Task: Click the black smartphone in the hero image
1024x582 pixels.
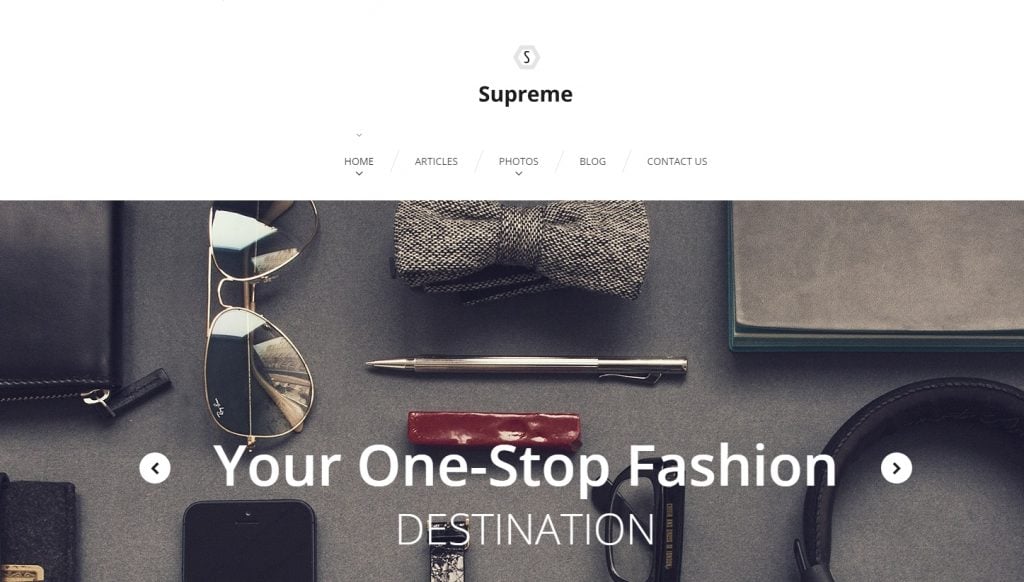Action: click(x=249, y=541)
